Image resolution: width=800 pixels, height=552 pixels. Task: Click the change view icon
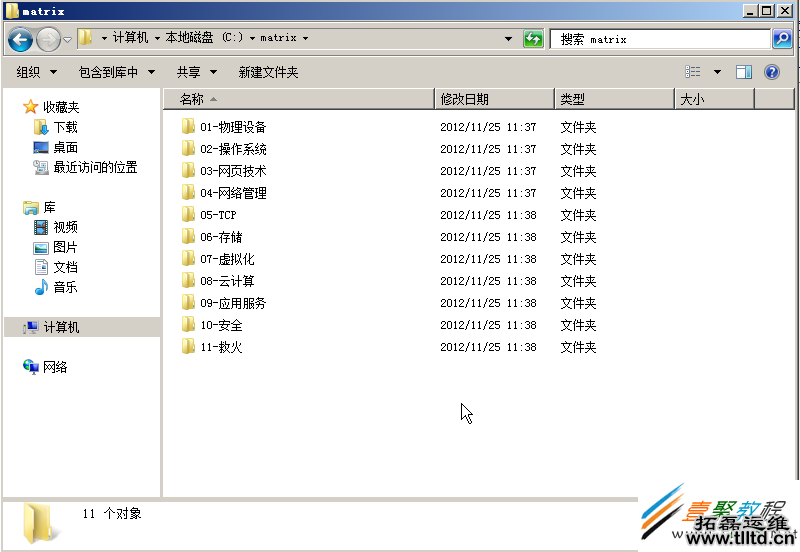(692, 72)
